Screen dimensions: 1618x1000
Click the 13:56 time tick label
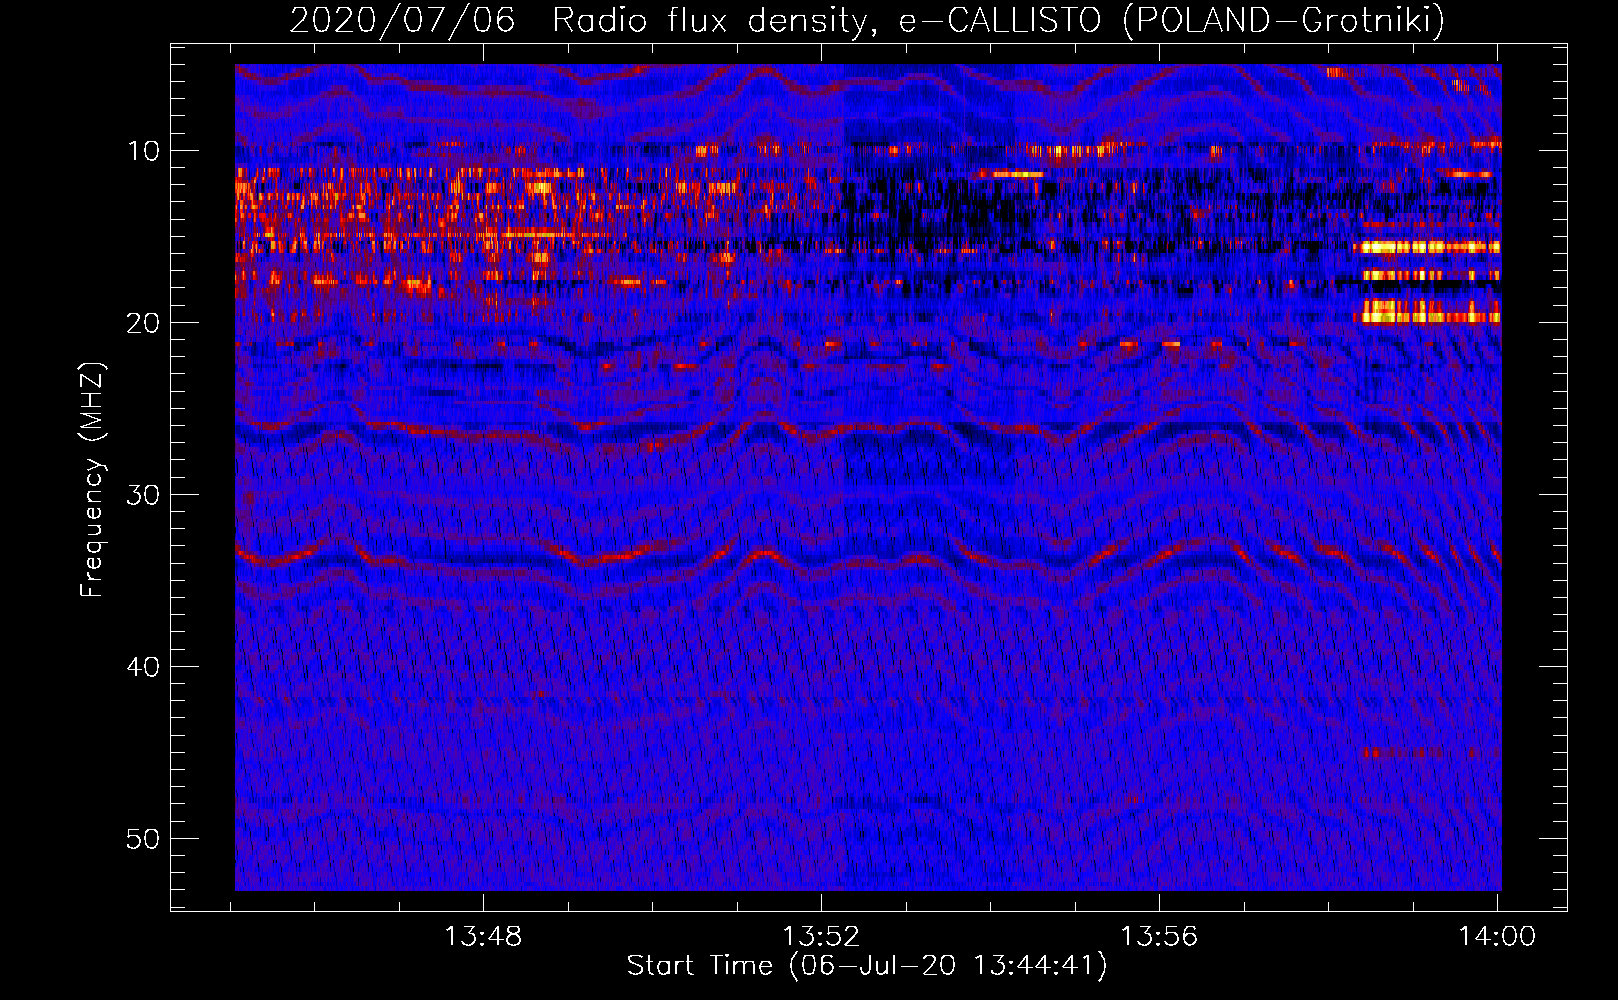[1159, 937]
